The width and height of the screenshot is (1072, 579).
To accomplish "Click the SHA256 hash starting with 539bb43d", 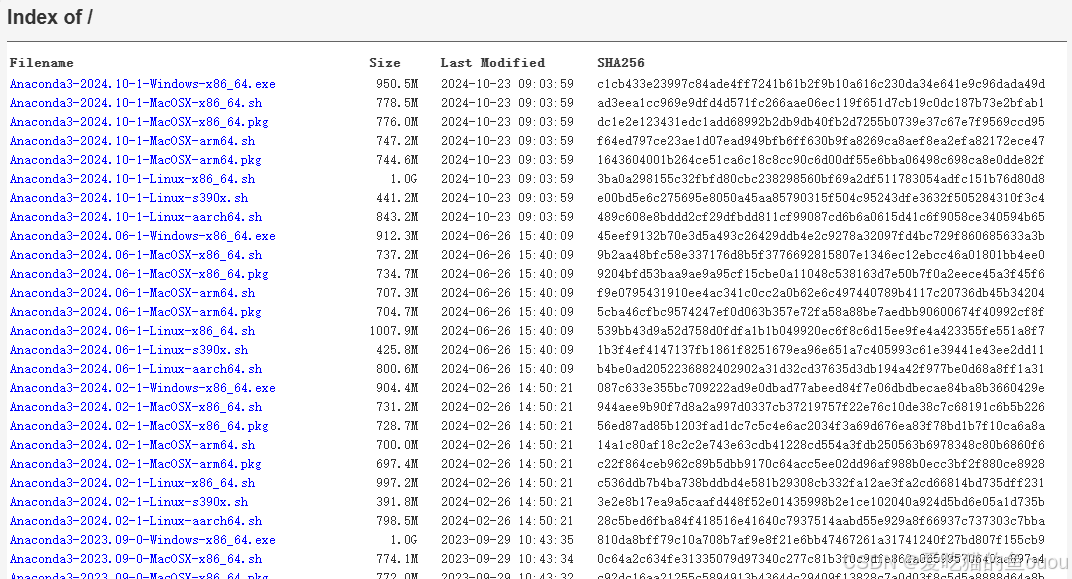I will 820,331.
